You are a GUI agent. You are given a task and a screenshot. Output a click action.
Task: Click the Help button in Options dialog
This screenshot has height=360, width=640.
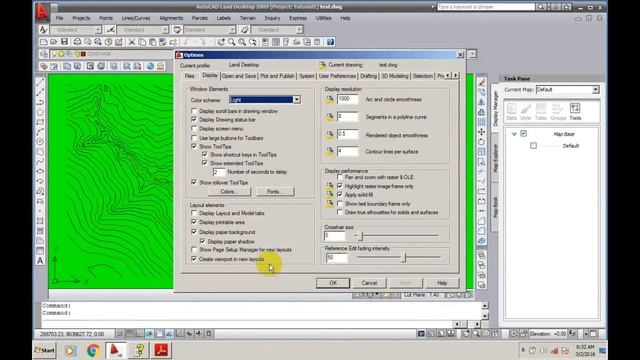coord(442,283)
